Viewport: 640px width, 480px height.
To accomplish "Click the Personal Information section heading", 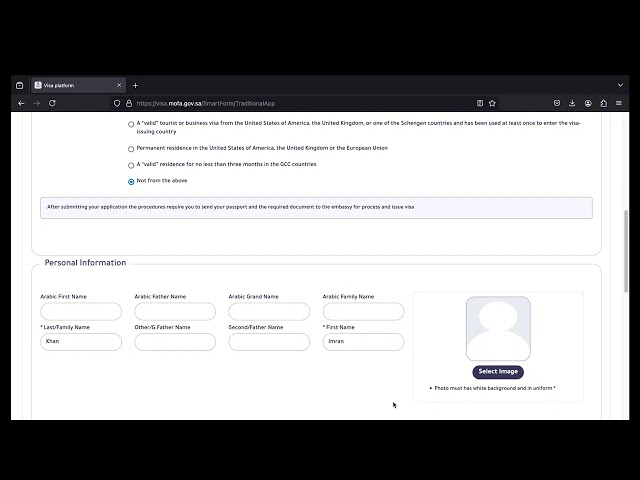I will point(85,263).
